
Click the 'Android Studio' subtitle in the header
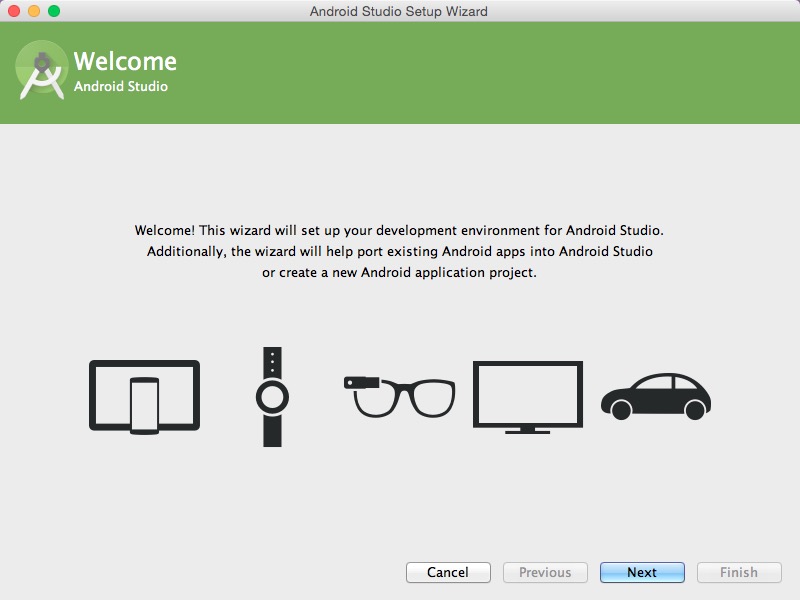point(121,86)
